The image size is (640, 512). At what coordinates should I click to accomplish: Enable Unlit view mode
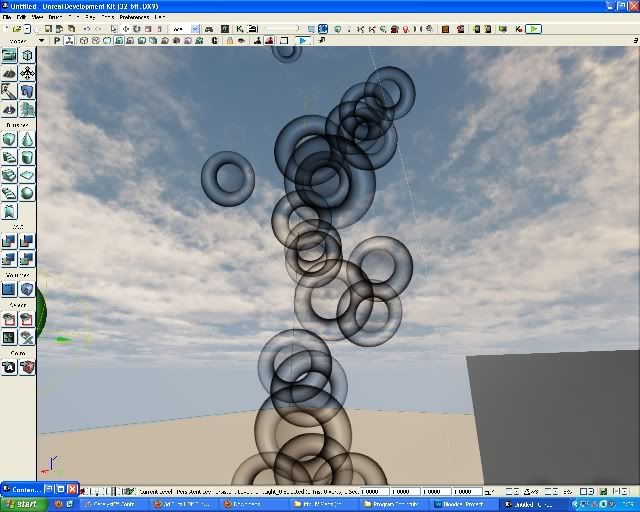[107, 40]
